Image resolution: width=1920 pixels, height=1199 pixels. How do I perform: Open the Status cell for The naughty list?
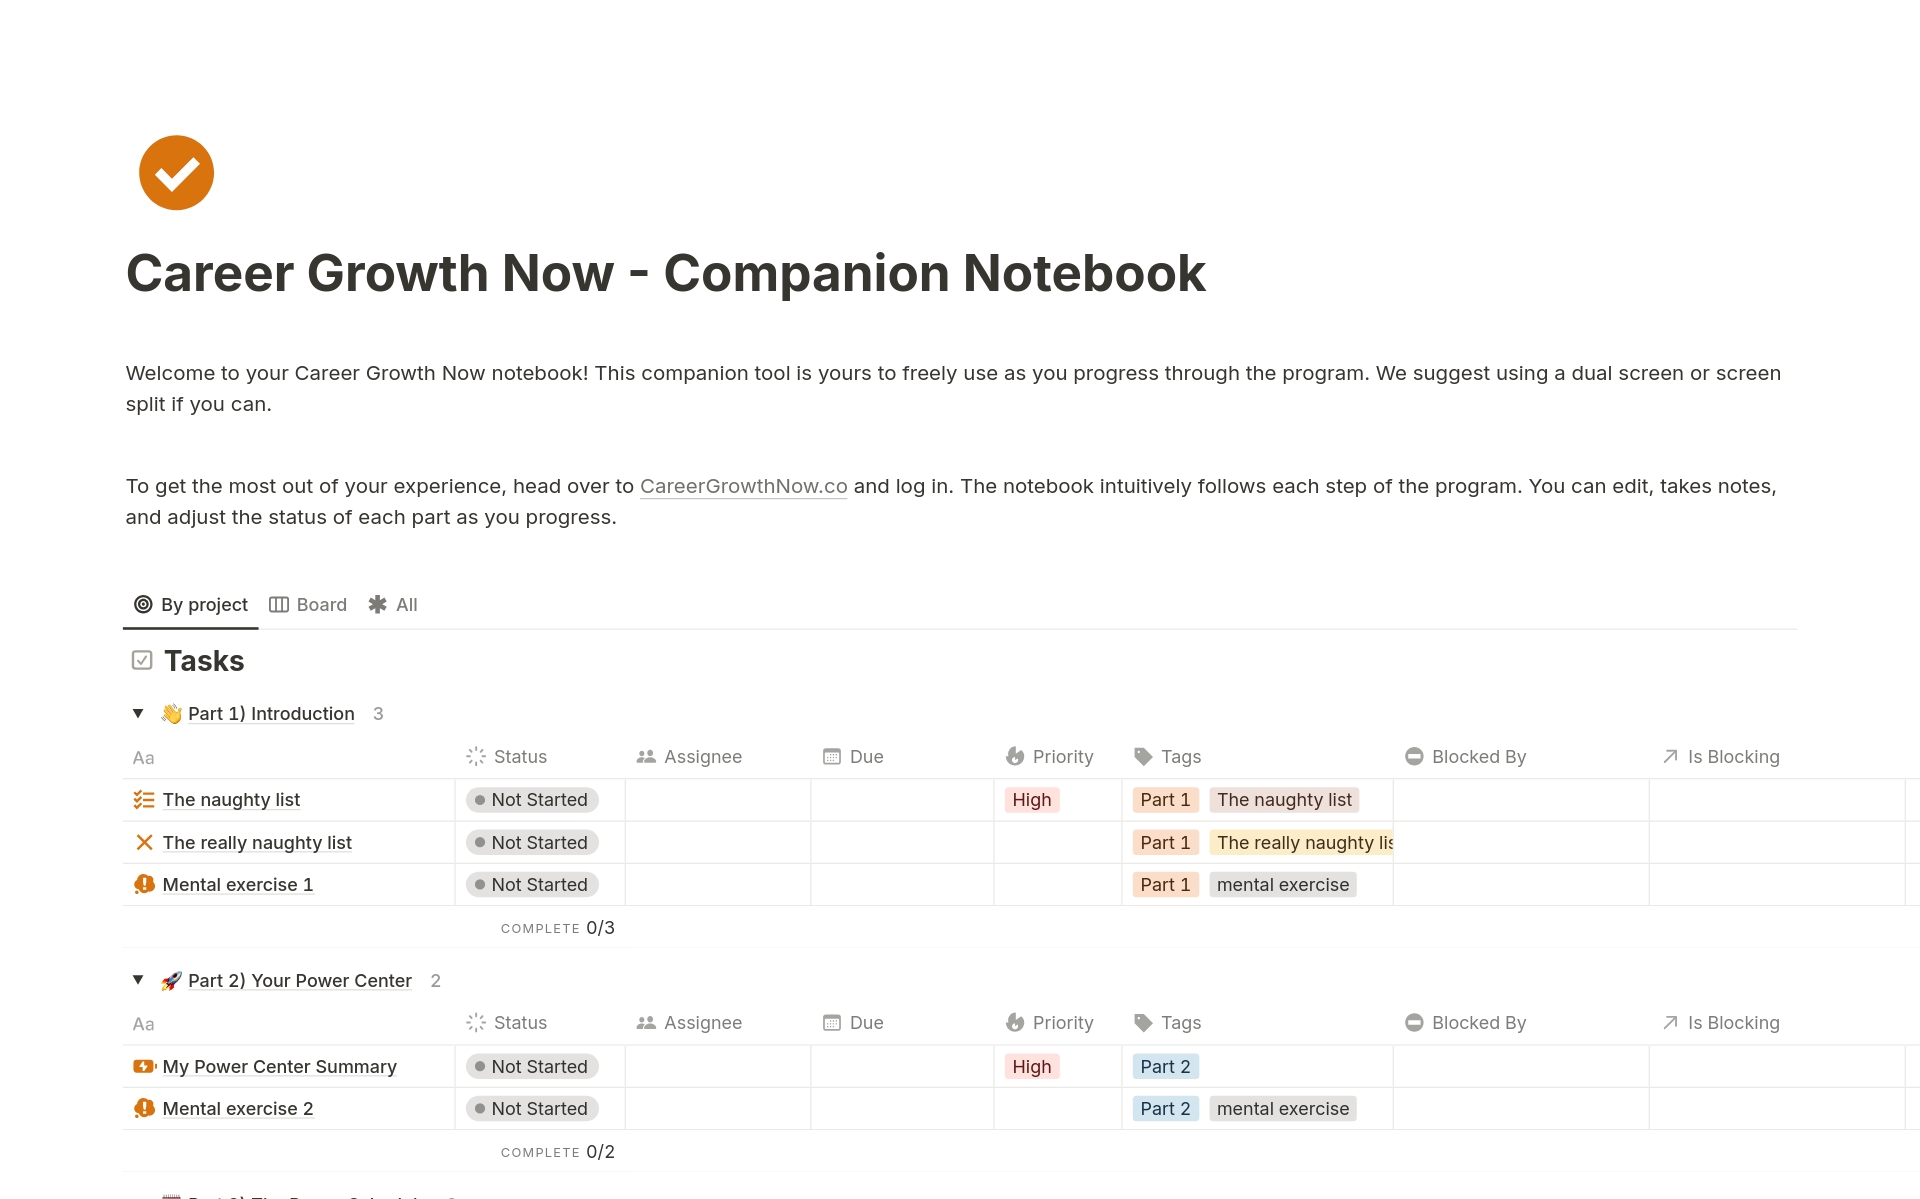point(531,799)
